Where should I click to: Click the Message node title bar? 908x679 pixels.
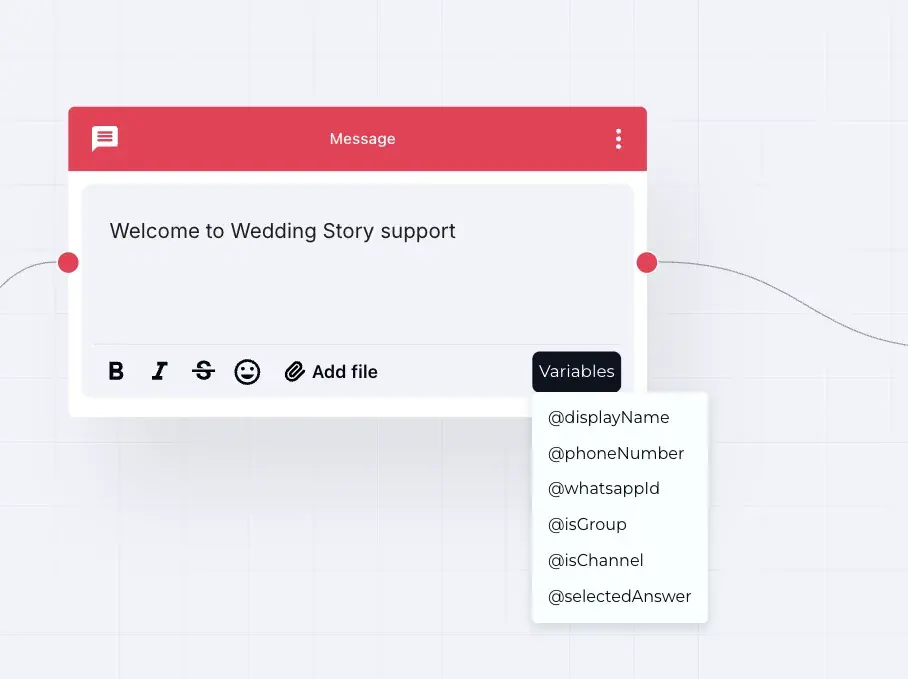pyautogui.click(x=362, y=139)
